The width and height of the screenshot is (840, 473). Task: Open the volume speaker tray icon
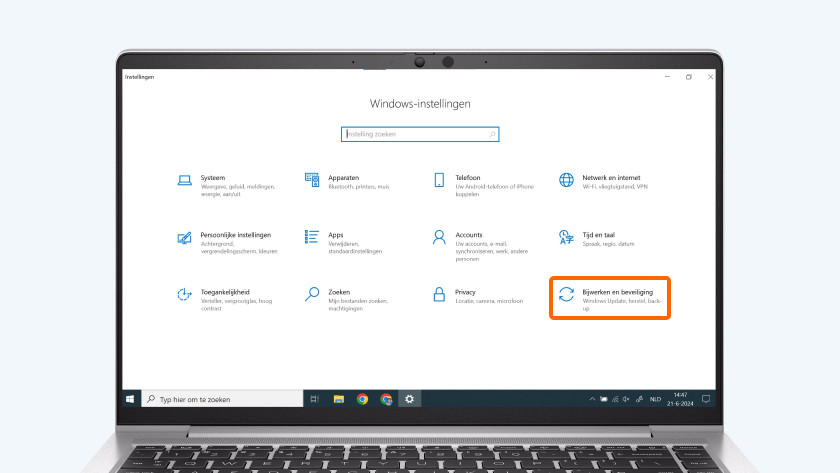click(x=626, y=399)
